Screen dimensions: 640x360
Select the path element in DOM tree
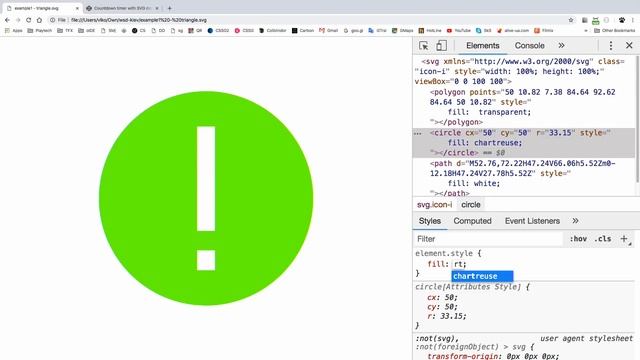(523, 178)
